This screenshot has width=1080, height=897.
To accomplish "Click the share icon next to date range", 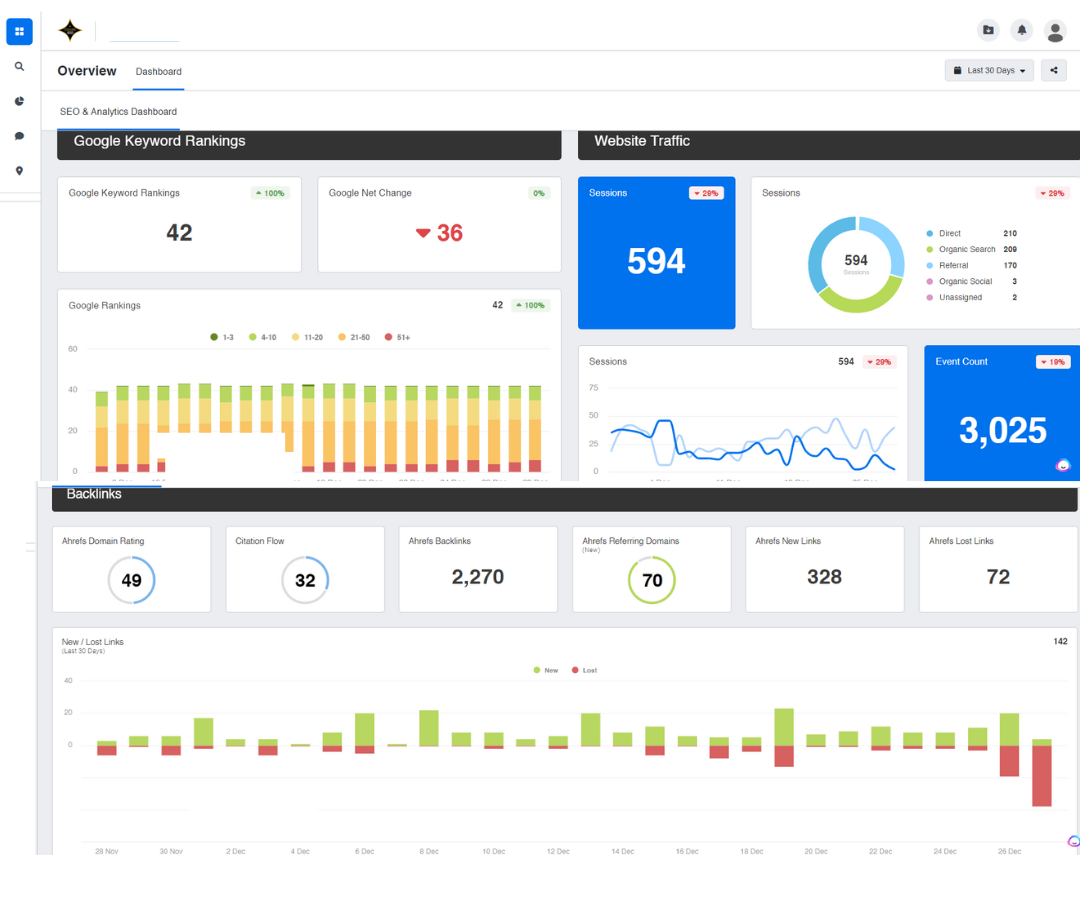I will coord(1055,70).
